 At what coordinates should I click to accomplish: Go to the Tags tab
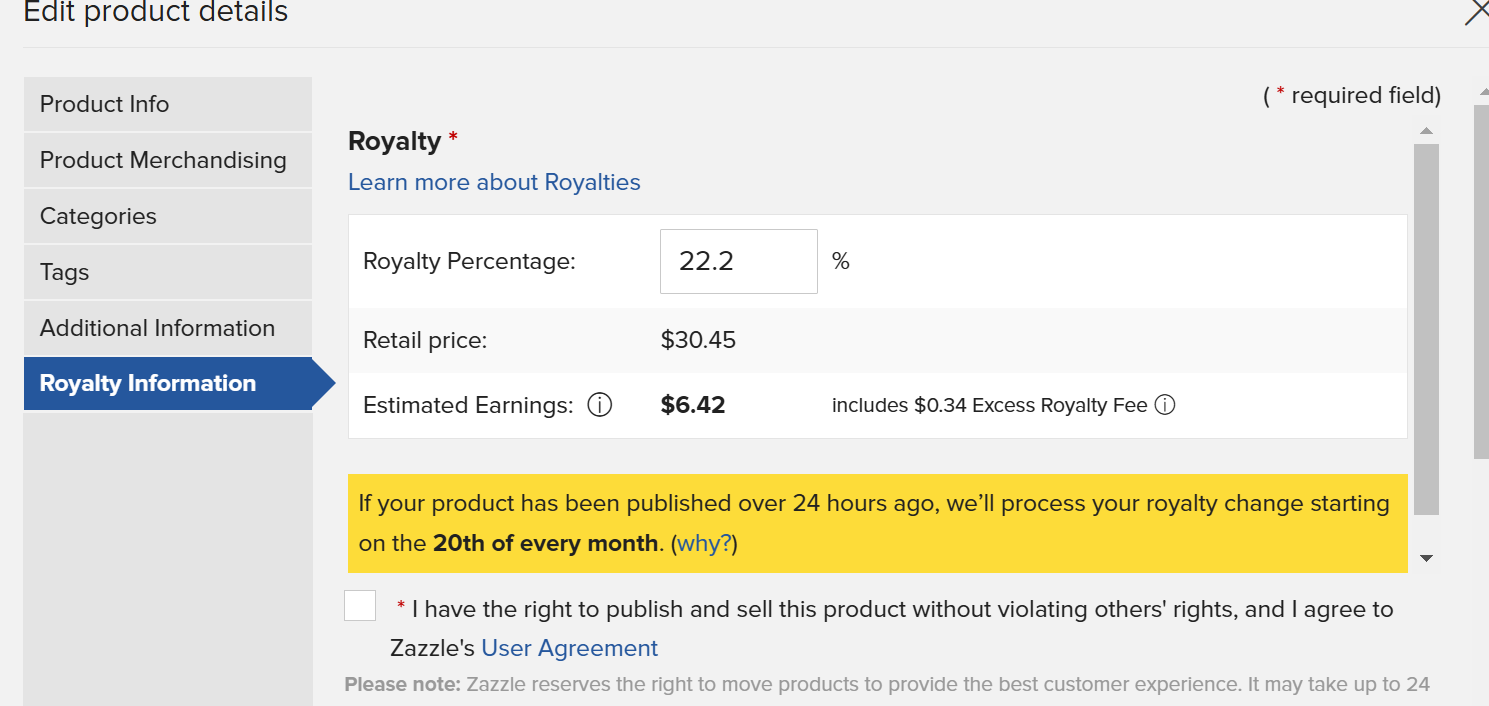[x=168, y=272]
